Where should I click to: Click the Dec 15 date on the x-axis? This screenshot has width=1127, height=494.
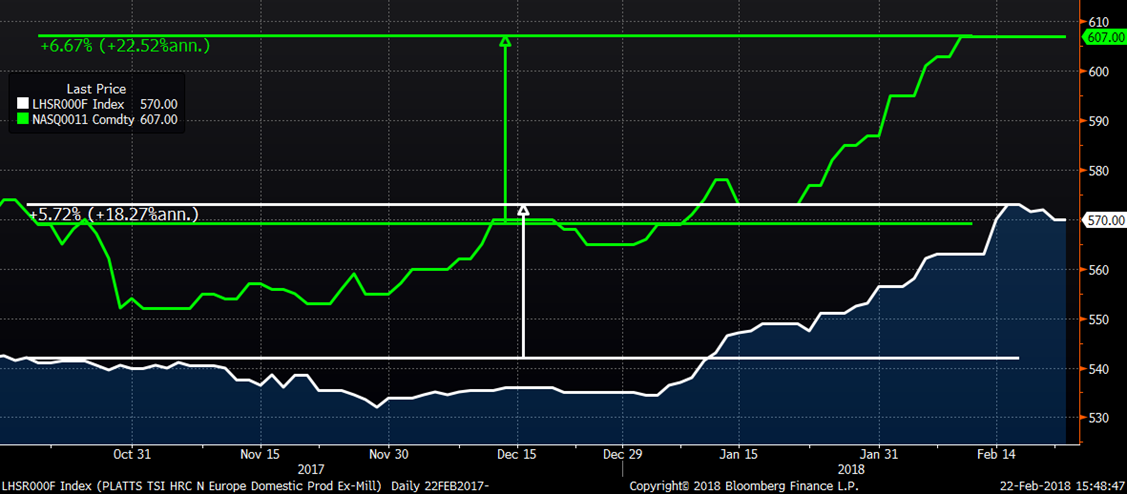coord(517,453)
